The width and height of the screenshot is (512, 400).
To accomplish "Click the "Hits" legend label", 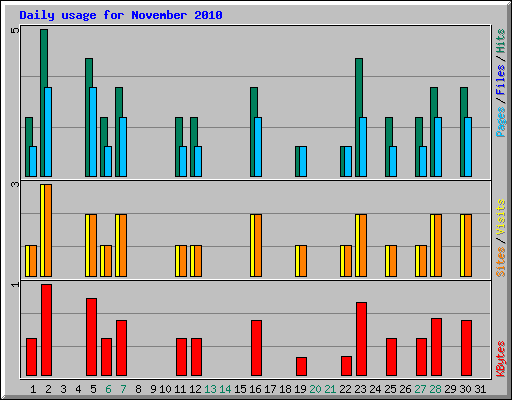I will tap(500, 41).
